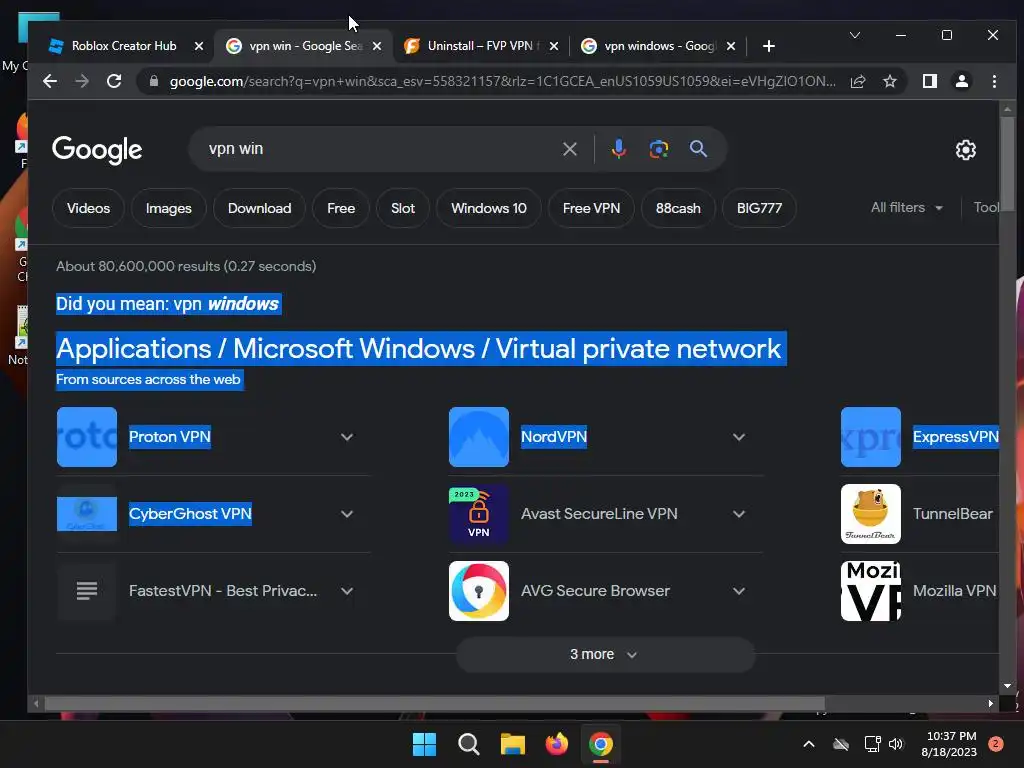Screen dimensions: 1024x768
Task: Share this page from the address bar
Action: pos(857,82)
